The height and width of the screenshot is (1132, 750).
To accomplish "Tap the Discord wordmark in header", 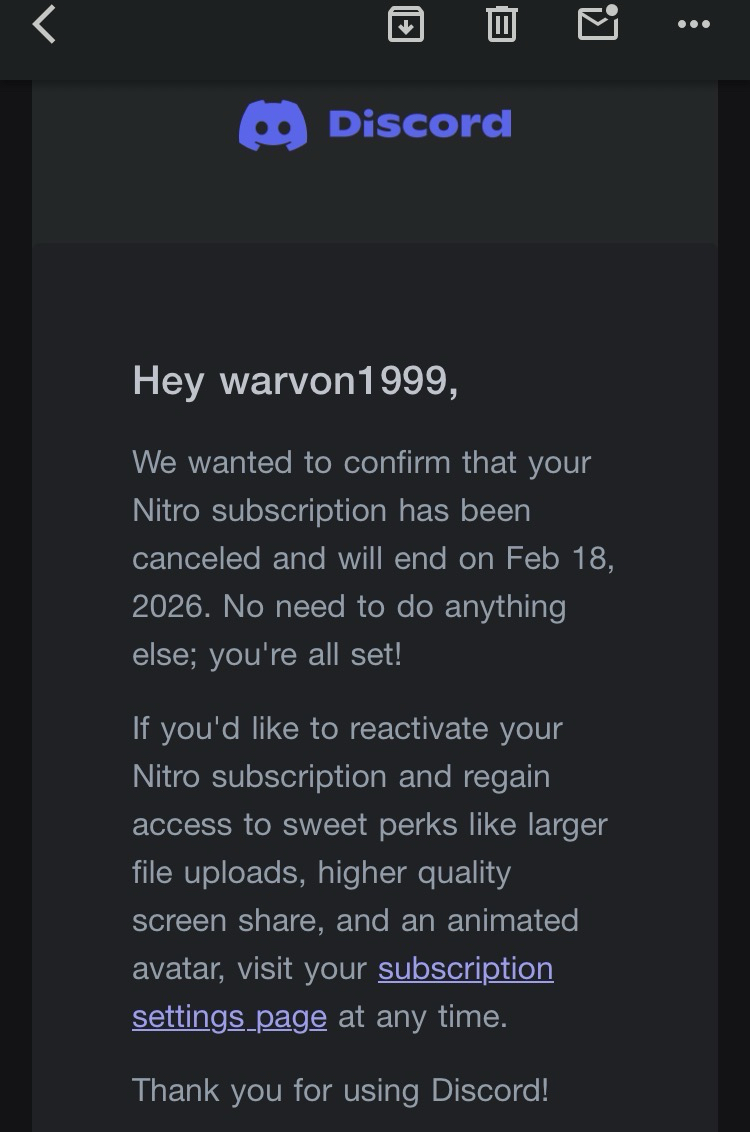I will pyautogui.click(x=420, y=124).
